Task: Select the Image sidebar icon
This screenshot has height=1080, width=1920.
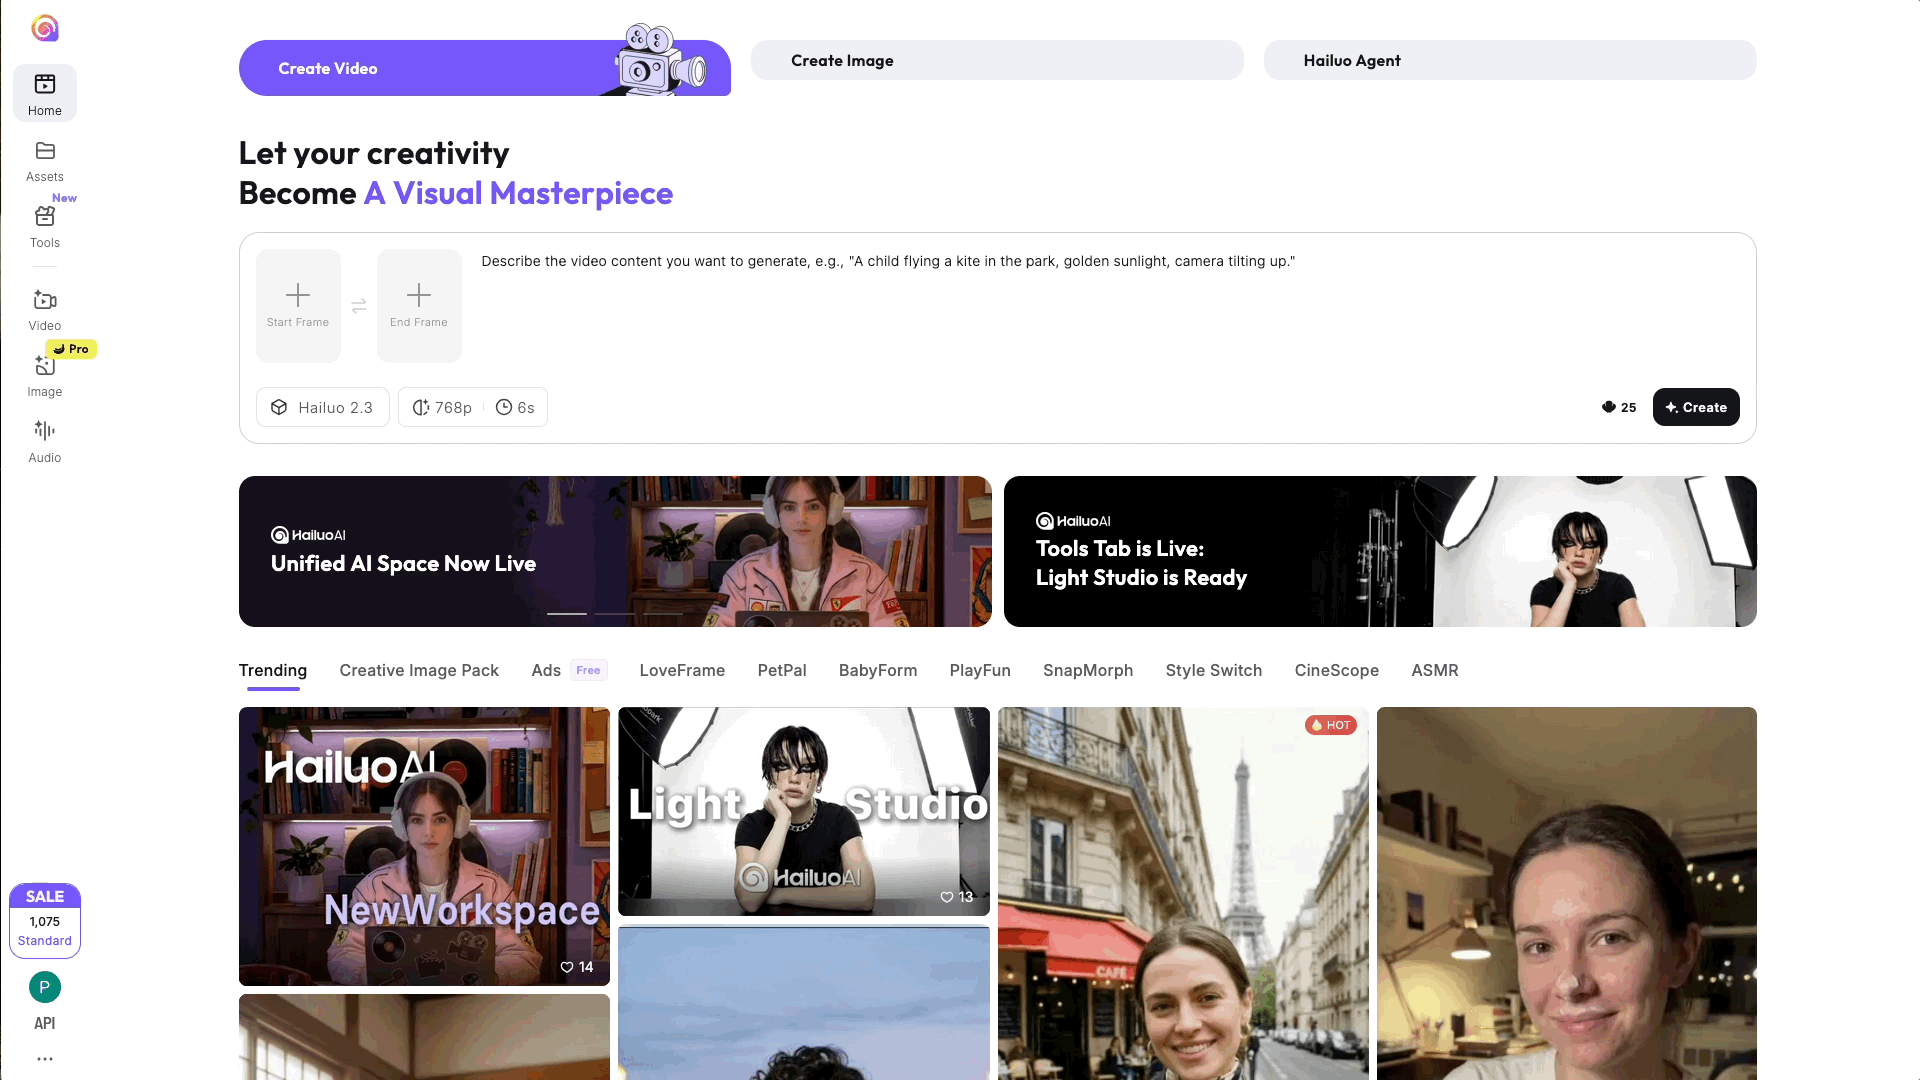Action: coord(45,366)
